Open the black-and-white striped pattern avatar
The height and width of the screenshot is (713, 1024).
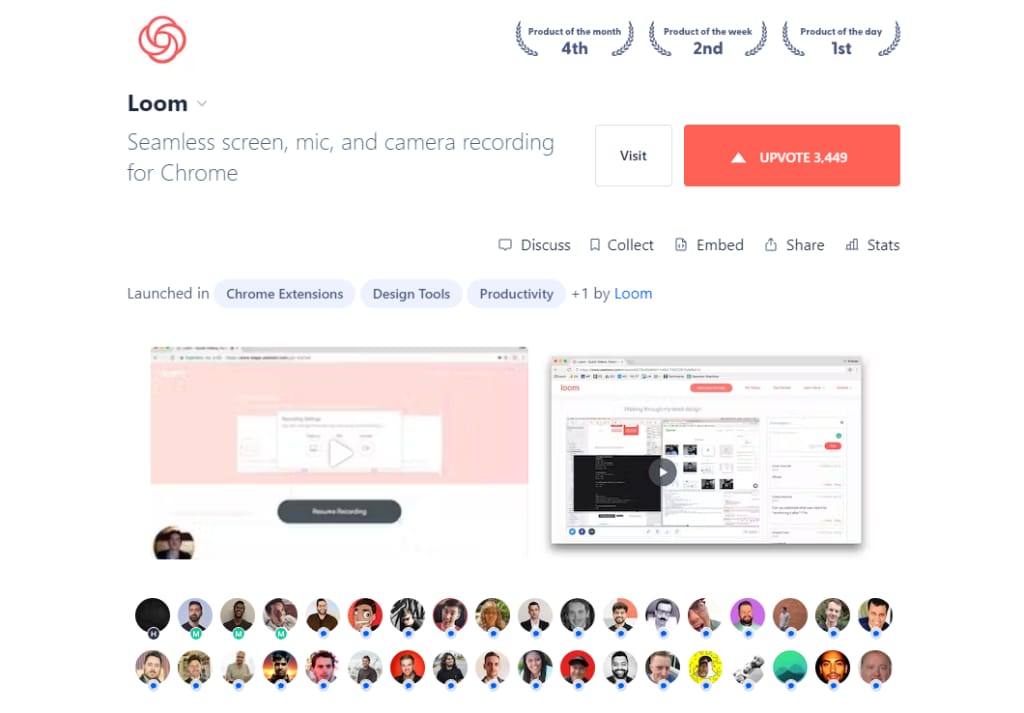[x=408, y=616]
